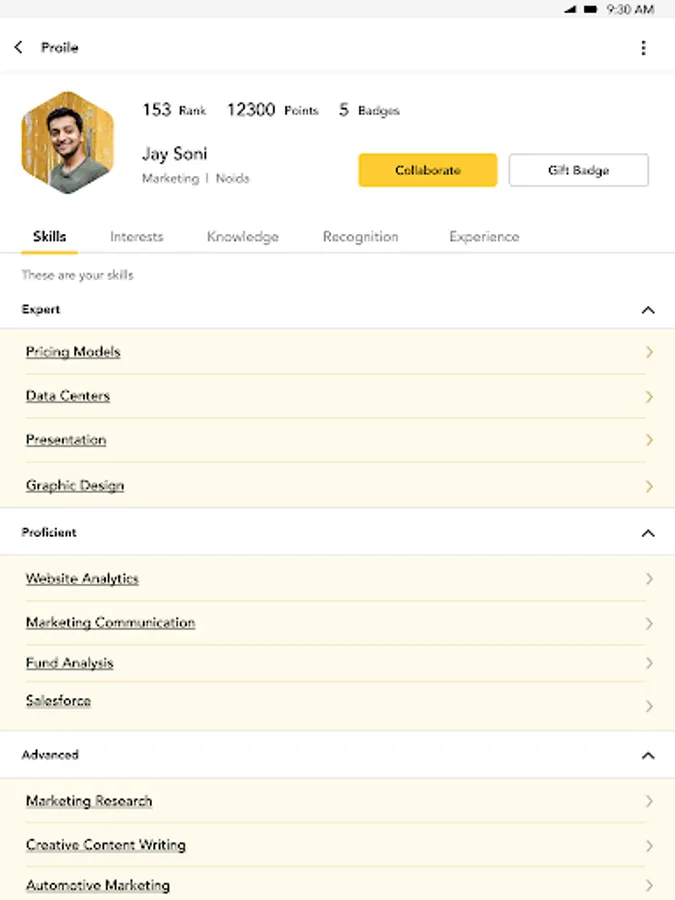
Task: Tap the chevron next to Data Centers
Action: point(649,397)
